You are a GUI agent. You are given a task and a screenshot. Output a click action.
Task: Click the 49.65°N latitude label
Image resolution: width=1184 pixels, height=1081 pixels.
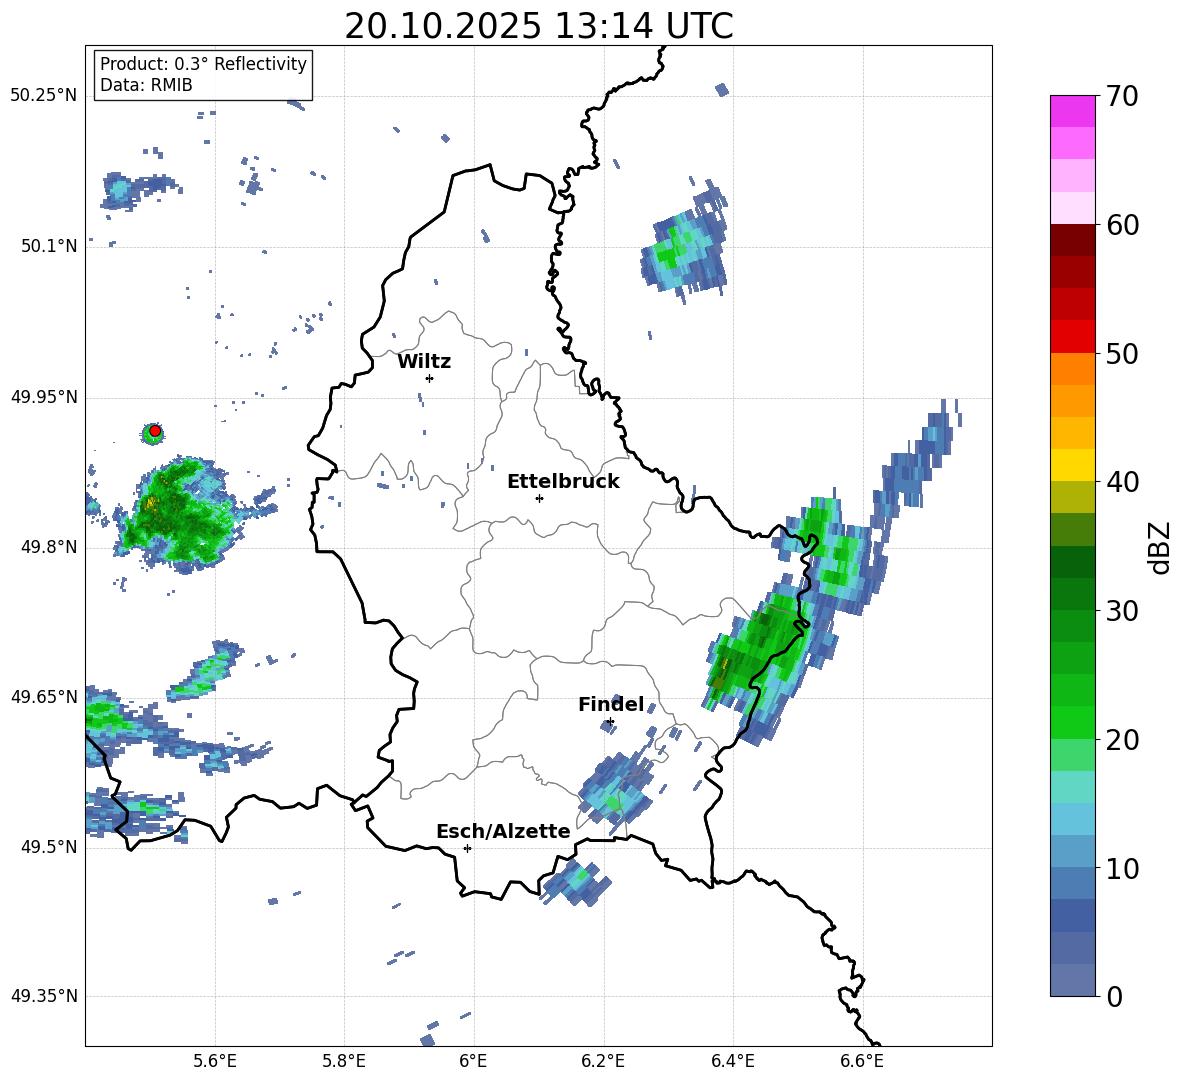(44, 696)
